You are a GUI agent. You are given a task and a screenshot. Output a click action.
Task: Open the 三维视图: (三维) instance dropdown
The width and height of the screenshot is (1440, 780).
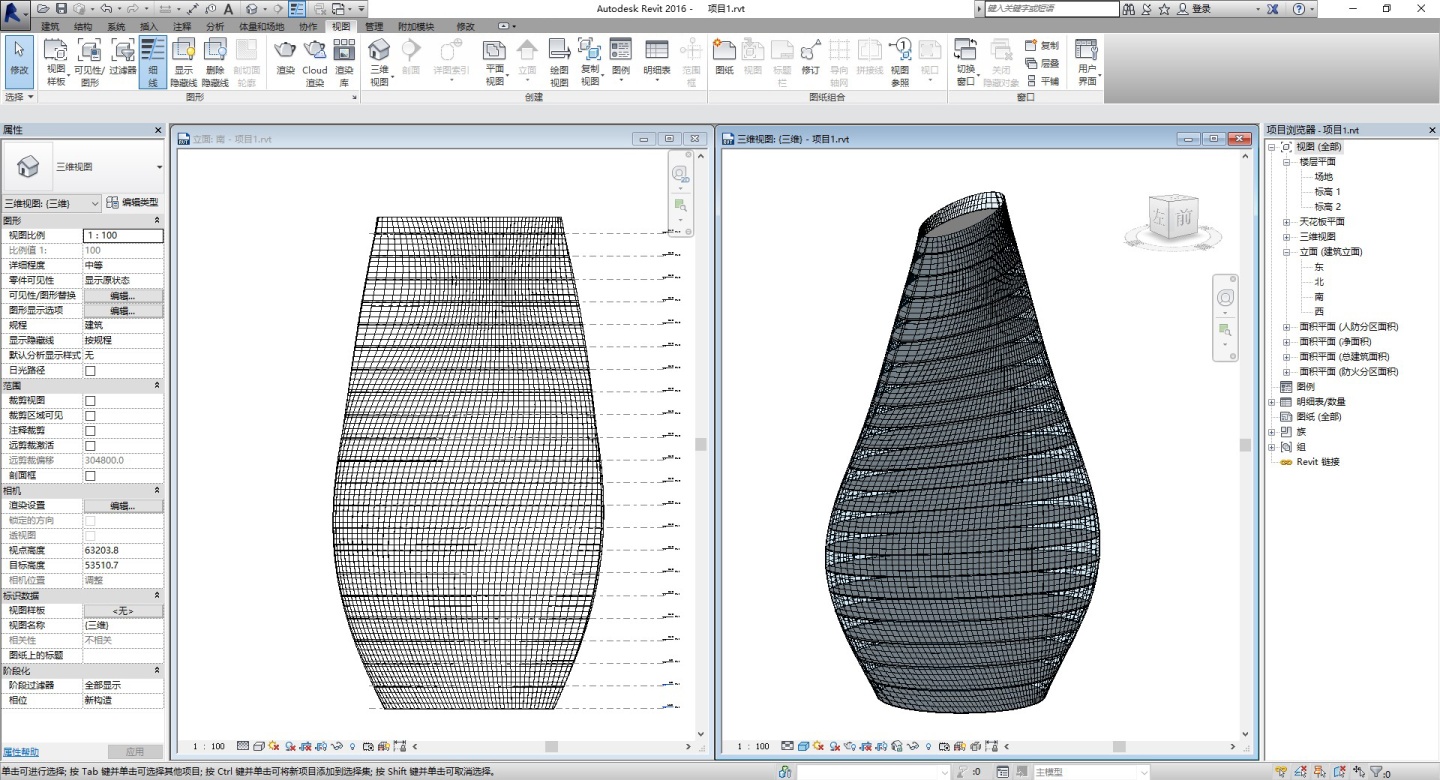[x=51, y=203]
